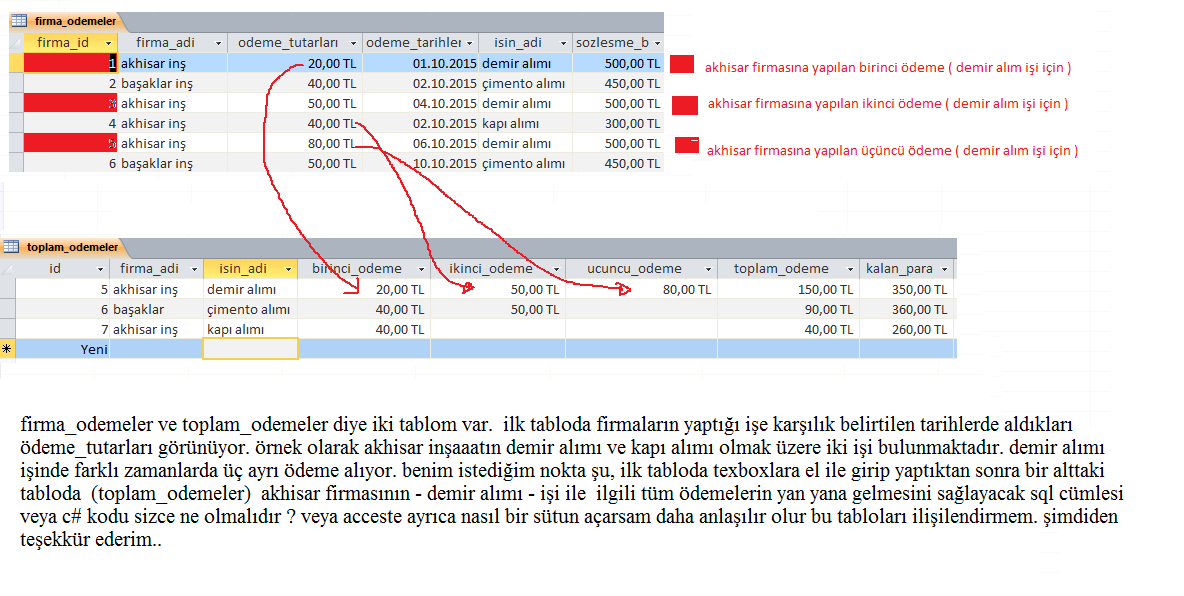Expand the birinci_odeme column dropdown arrow
This screenshot has width=1184, height=596.
pyautogui.click(x=420, y=269)
